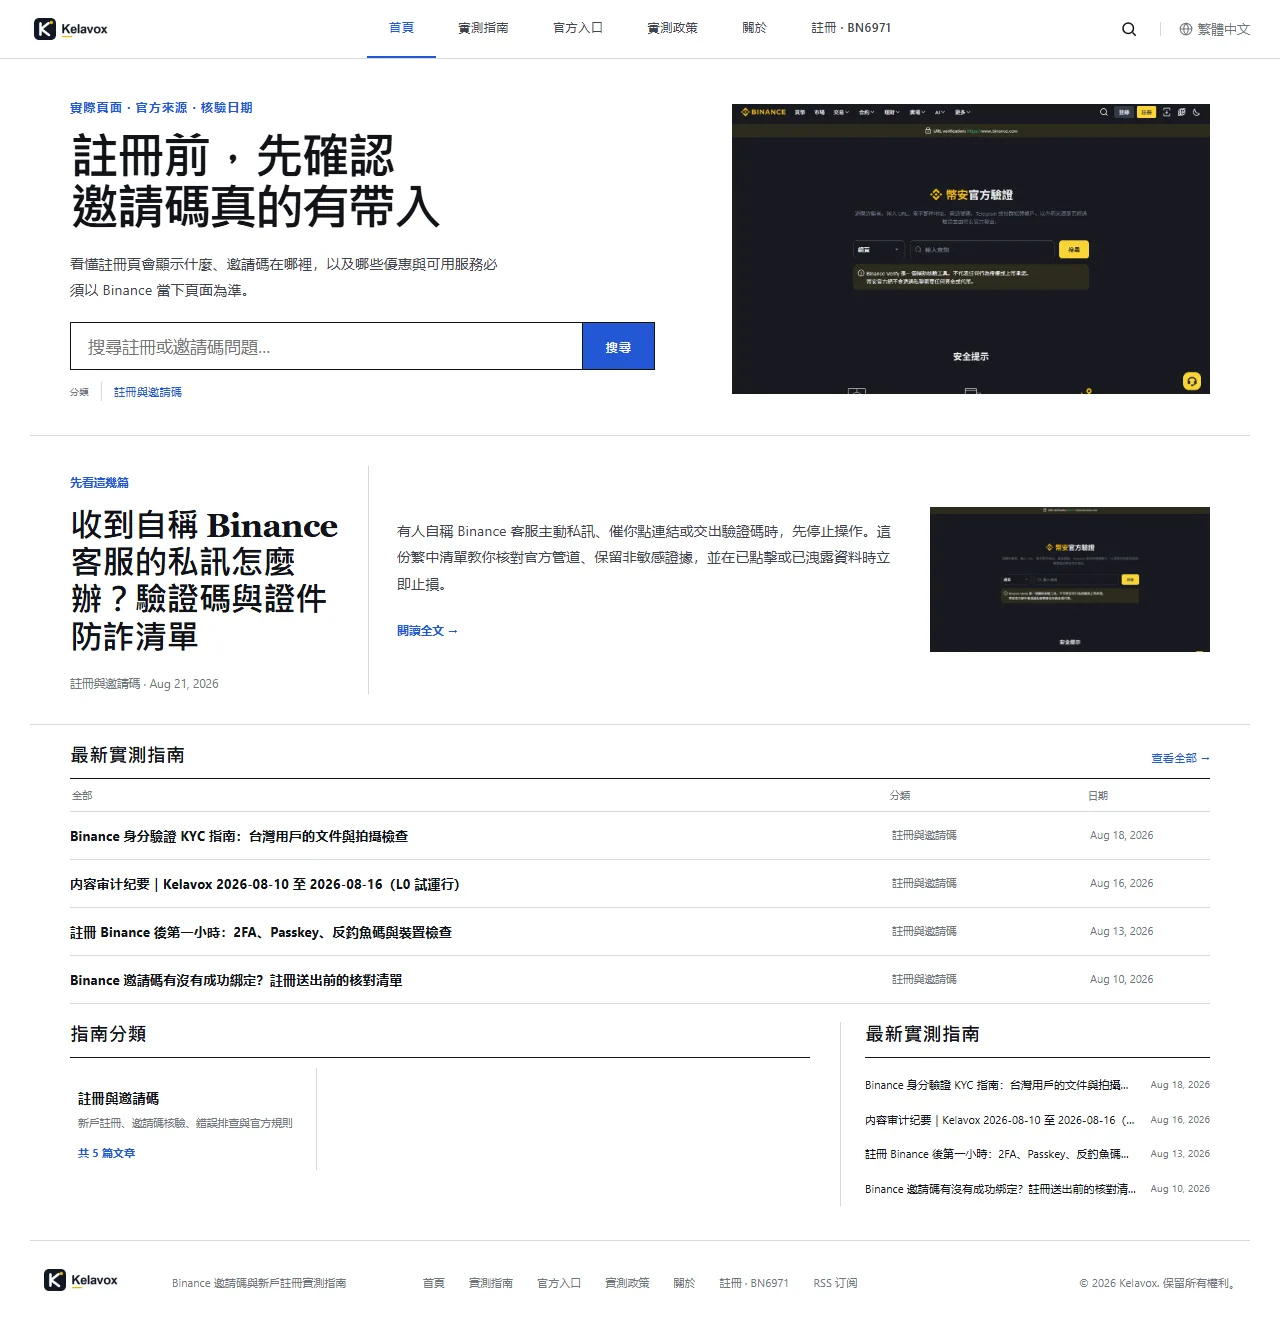1280x1326 pixels.
Task: Select the 首頁 nav tab
Action: pyautogui.click(x=401, y=28)
